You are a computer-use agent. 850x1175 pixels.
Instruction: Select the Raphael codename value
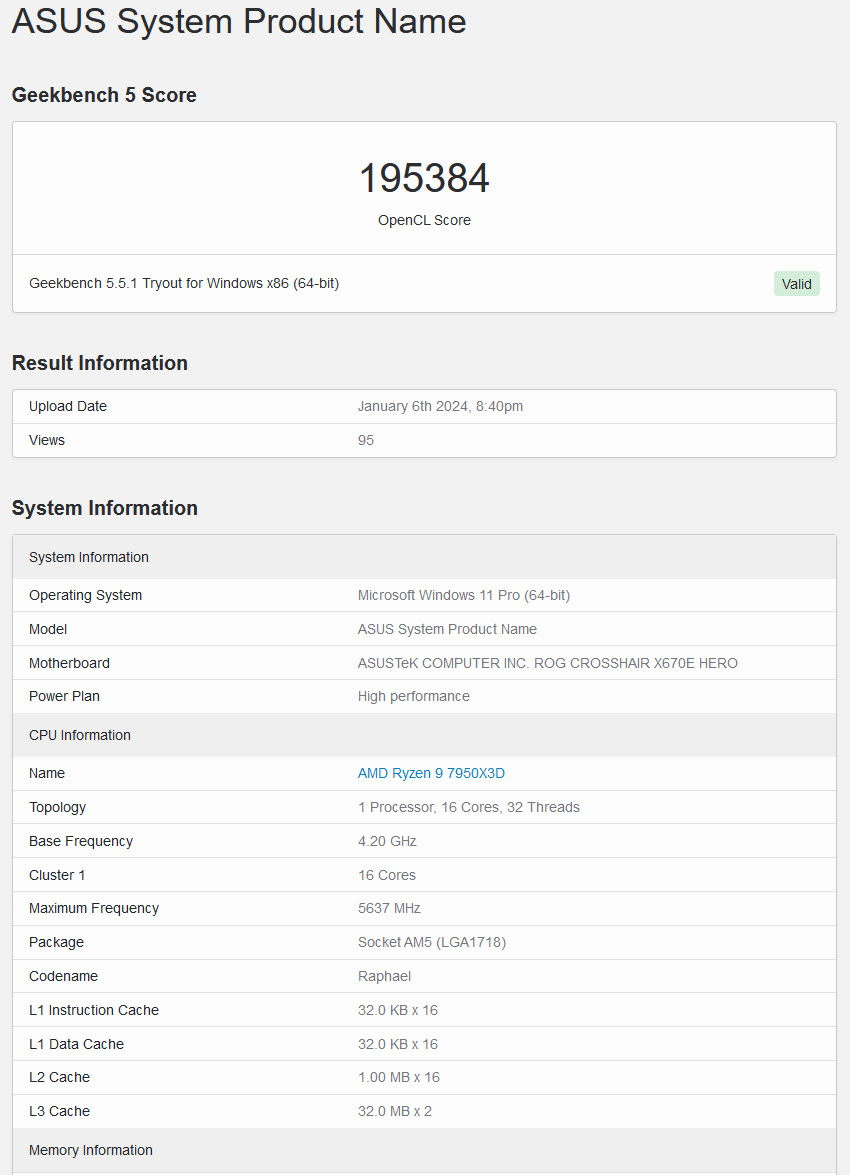(x=385, y=976)
